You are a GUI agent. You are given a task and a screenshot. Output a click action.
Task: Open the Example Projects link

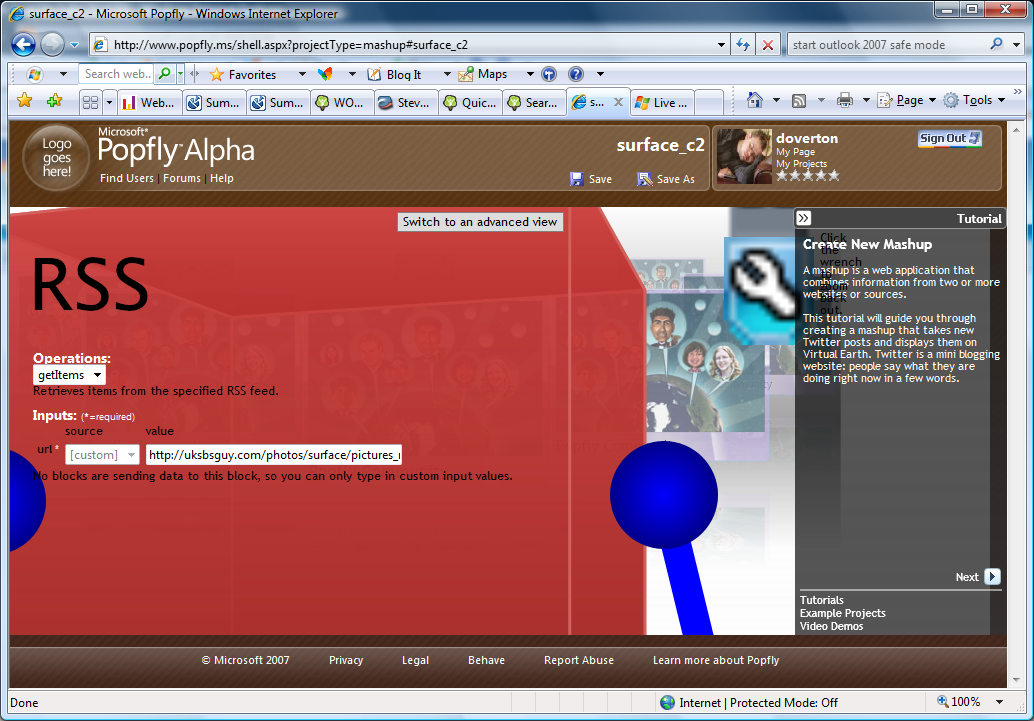(x=843, y=613)
